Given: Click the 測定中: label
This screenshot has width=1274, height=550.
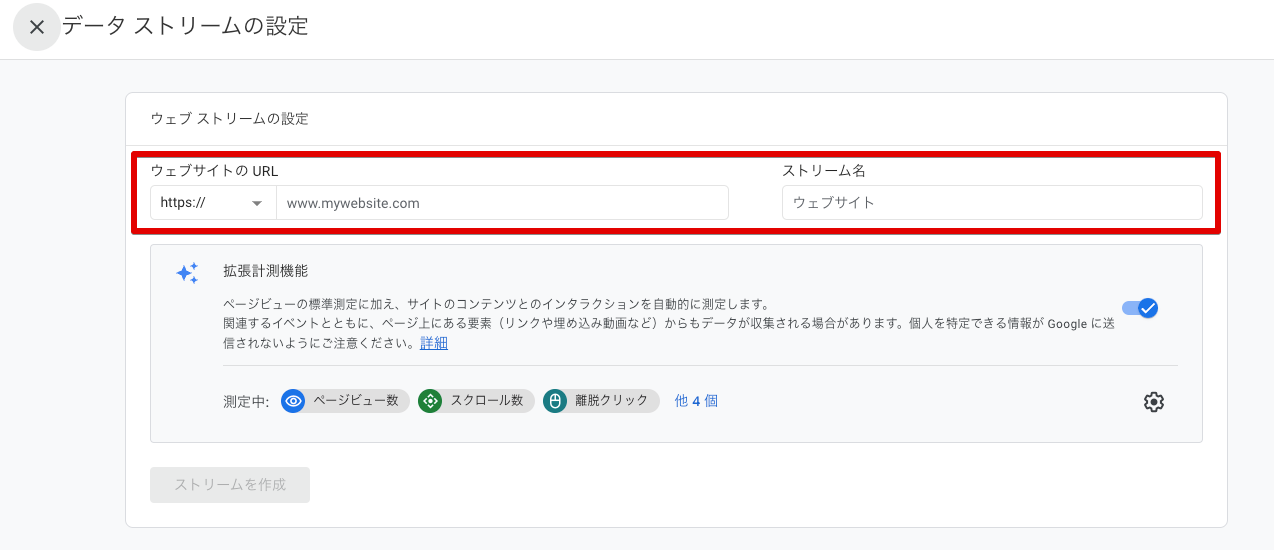Looking at the screenshot, I should [246, 402].
